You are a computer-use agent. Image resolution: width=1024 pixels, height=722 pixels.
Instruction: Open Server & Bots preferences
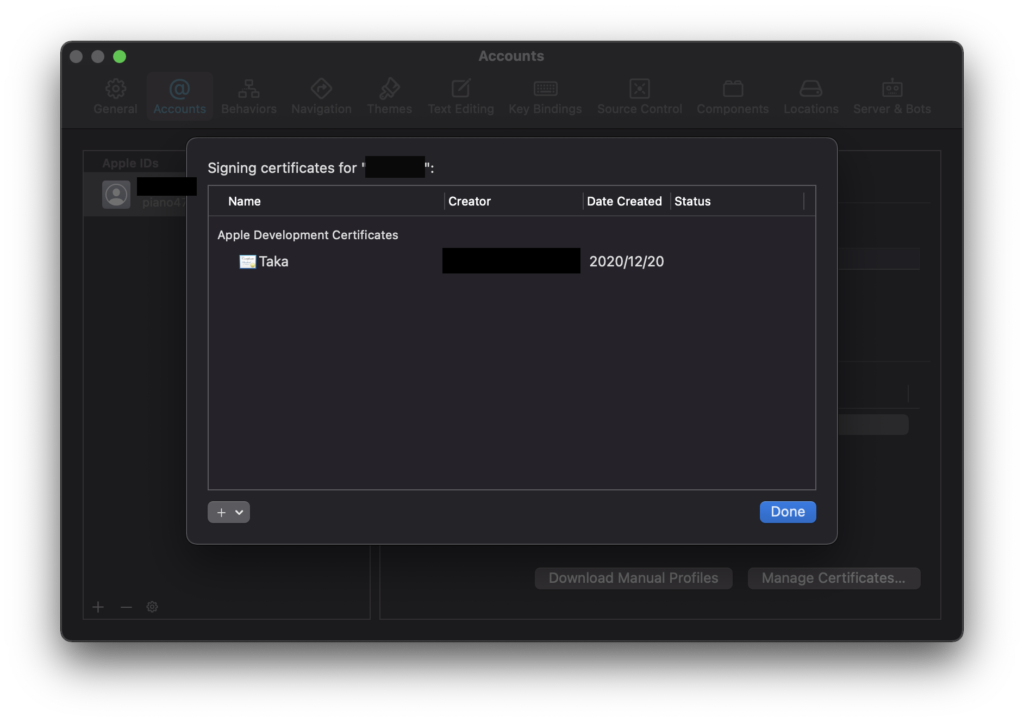892,97
